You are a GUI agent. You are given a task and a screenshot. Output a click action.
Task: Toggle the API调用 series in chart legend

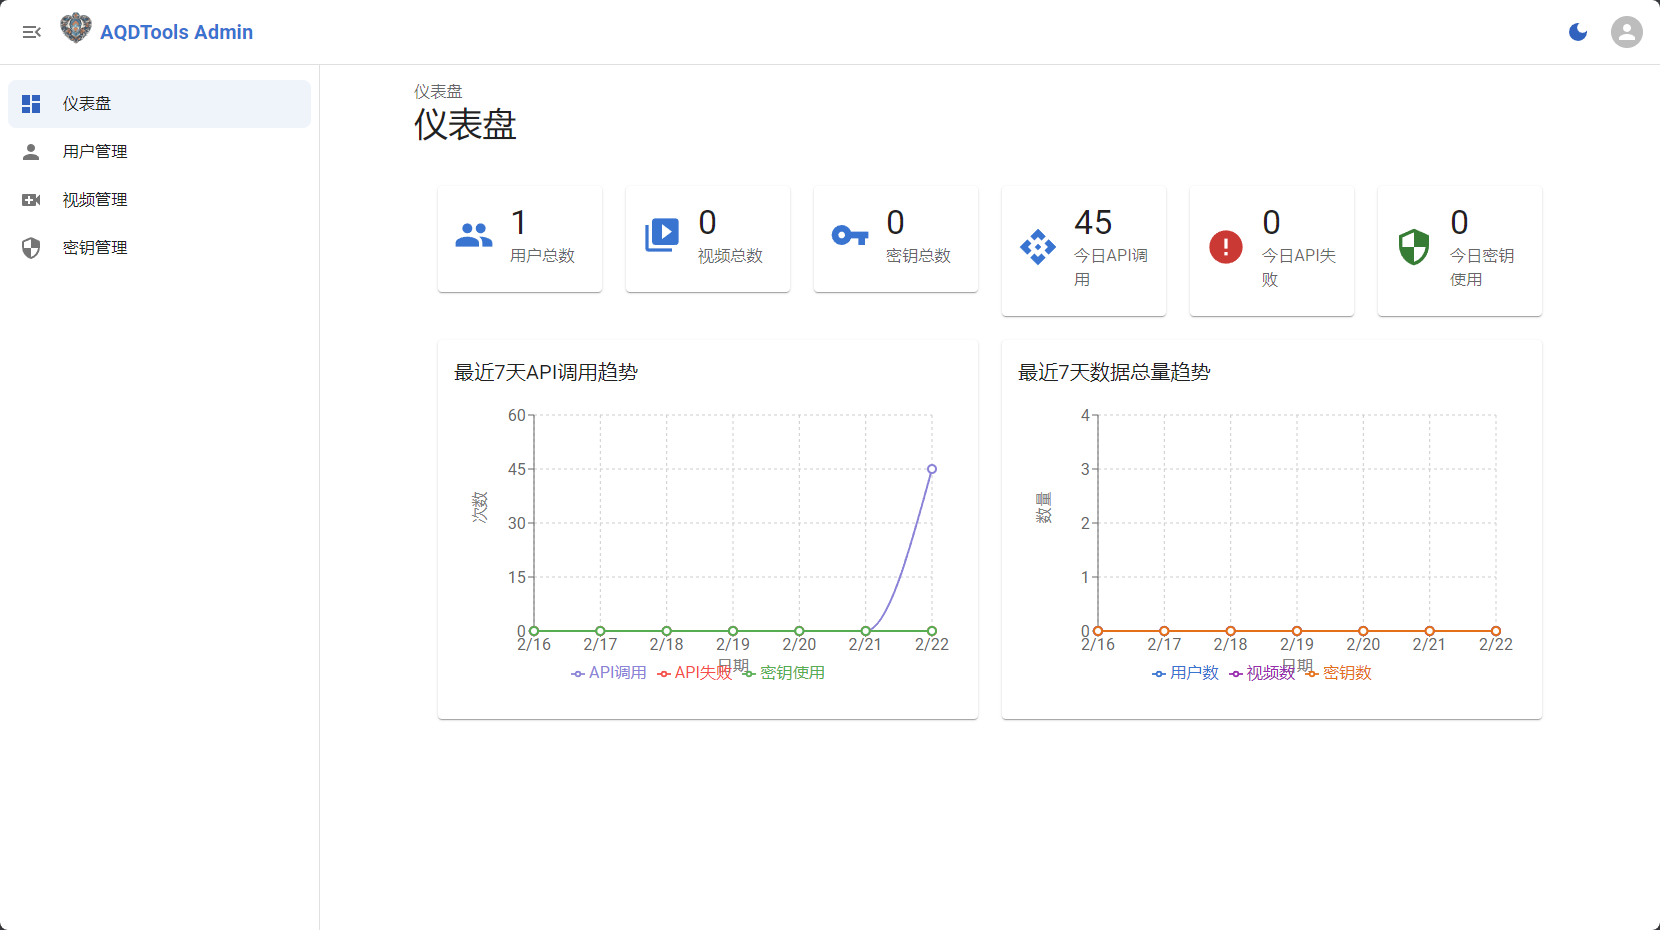click(x=609, y=673)
